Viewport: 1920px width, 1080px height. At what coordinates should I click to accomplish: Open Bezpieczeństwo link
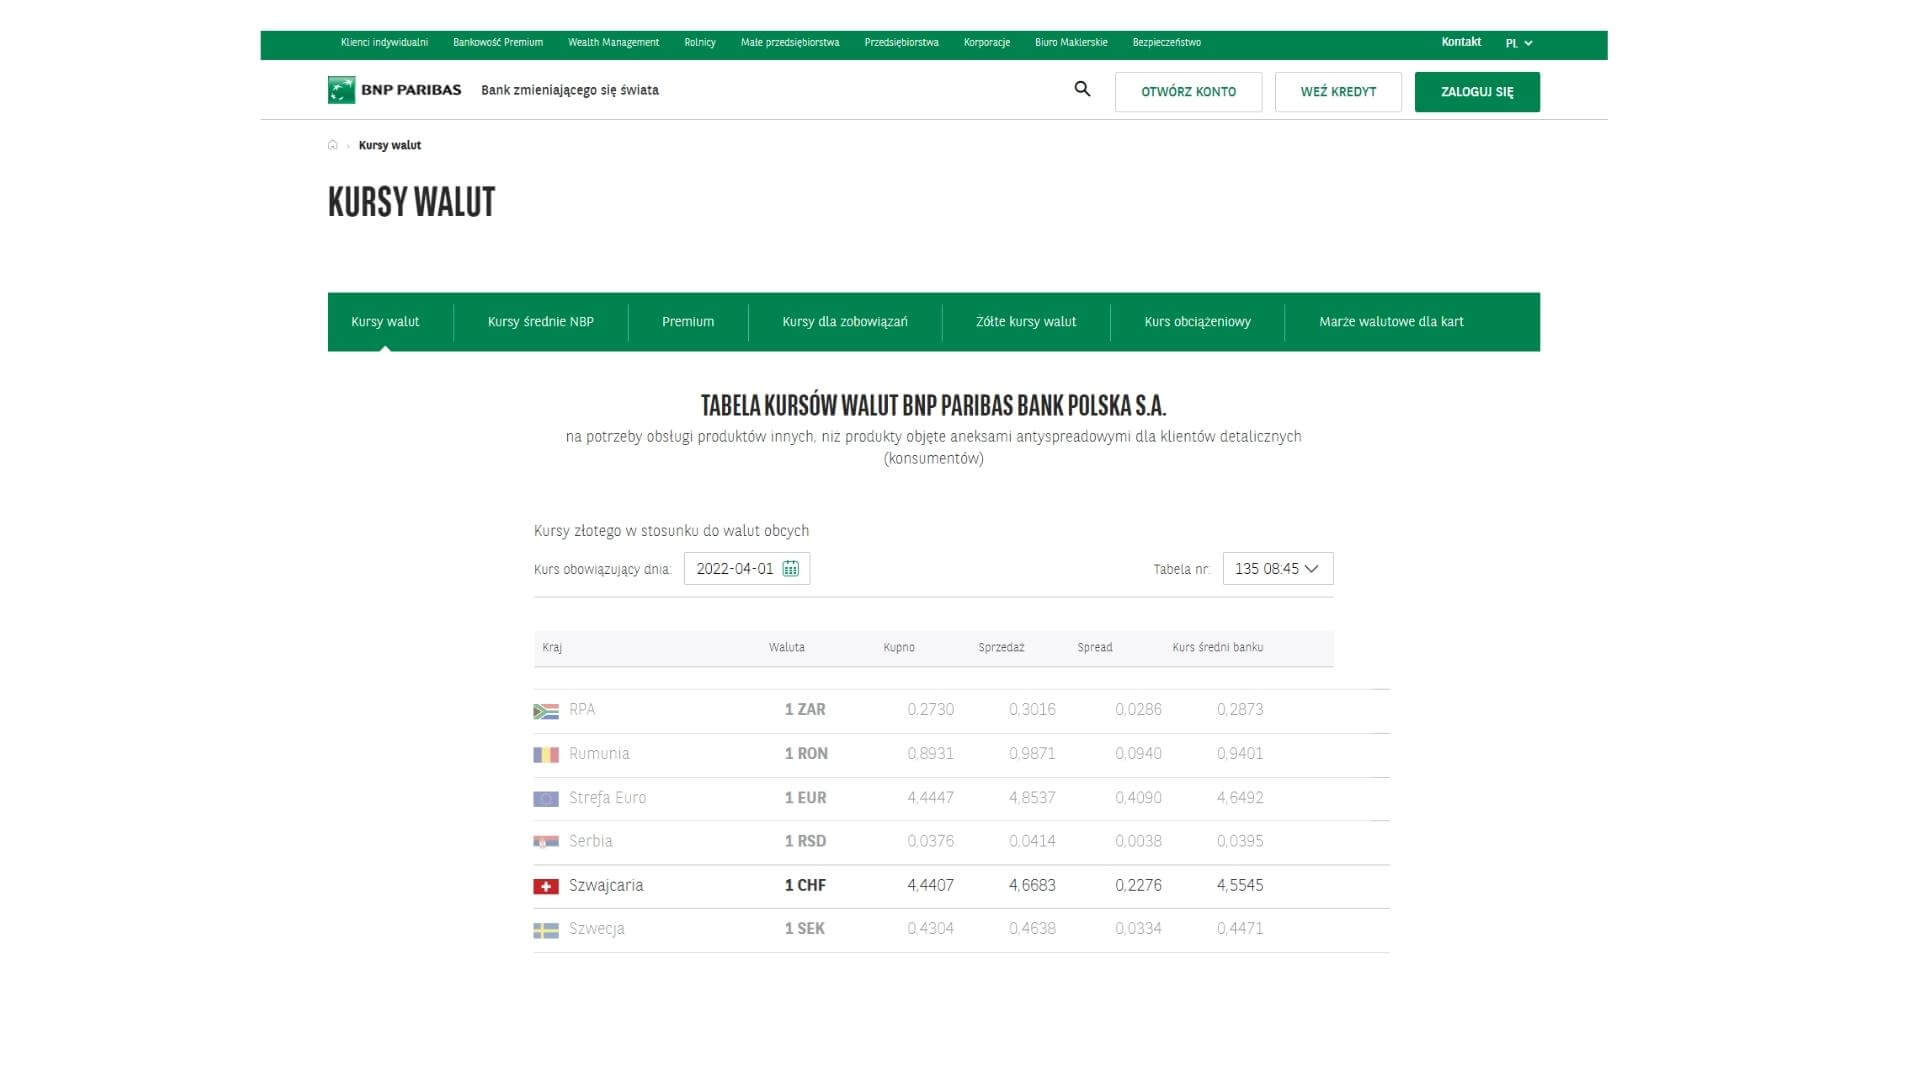tap(1166, 42)
